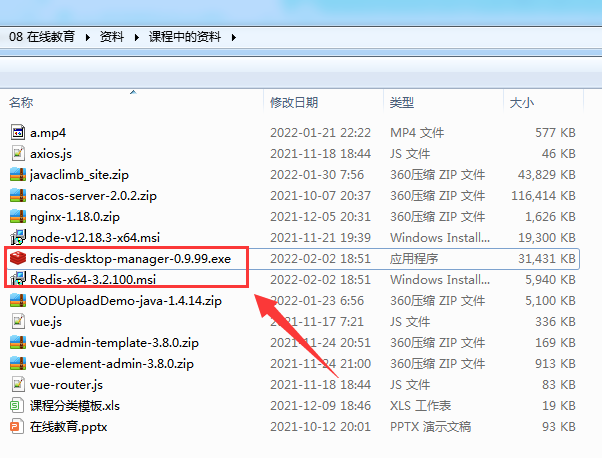Click date 2021-10-07 20:37 of nacos-server
Screen dimensions: 602x458
click(321, 196)
